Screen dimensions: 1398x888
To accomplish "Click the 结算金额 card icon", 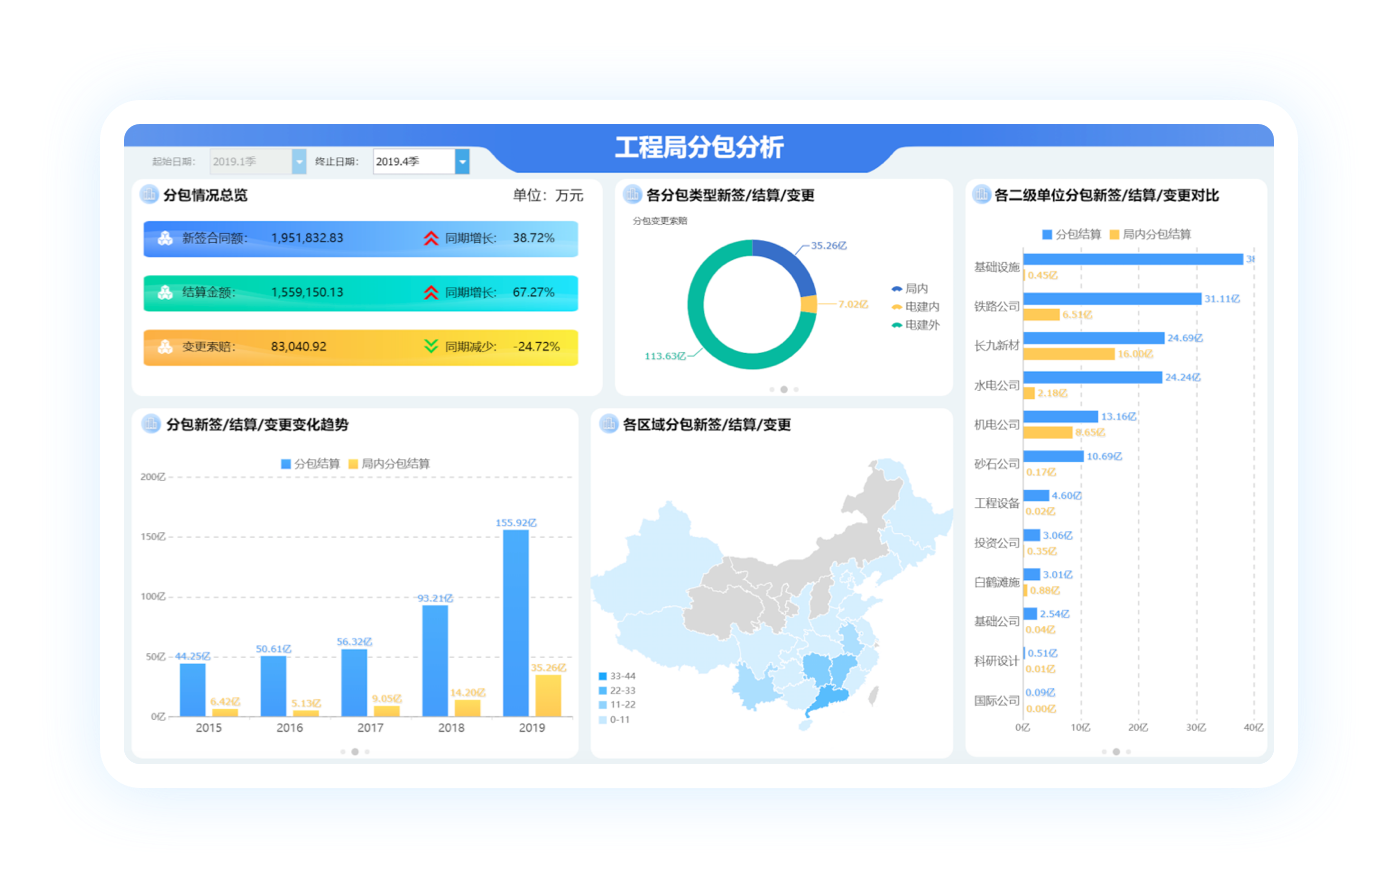I will point(165,293).
